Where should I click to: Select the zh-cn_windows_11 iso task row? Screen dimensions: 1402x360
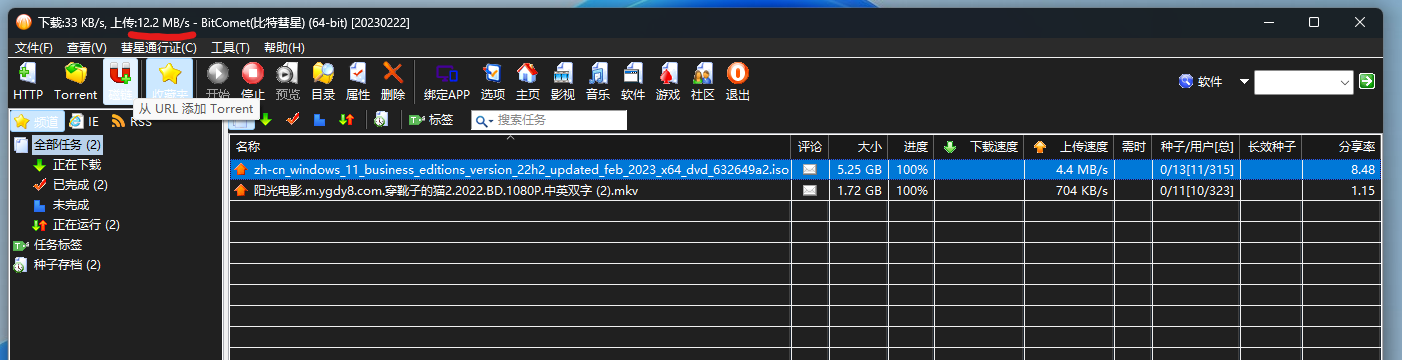pyautogui.click(x=805, y=169)
